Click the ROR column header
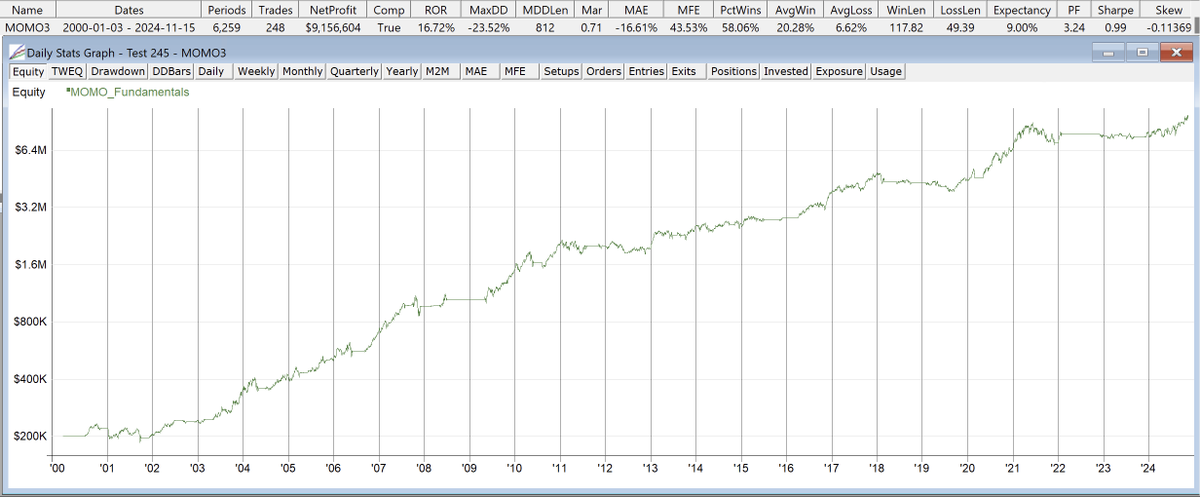 [x=436, y=9]
